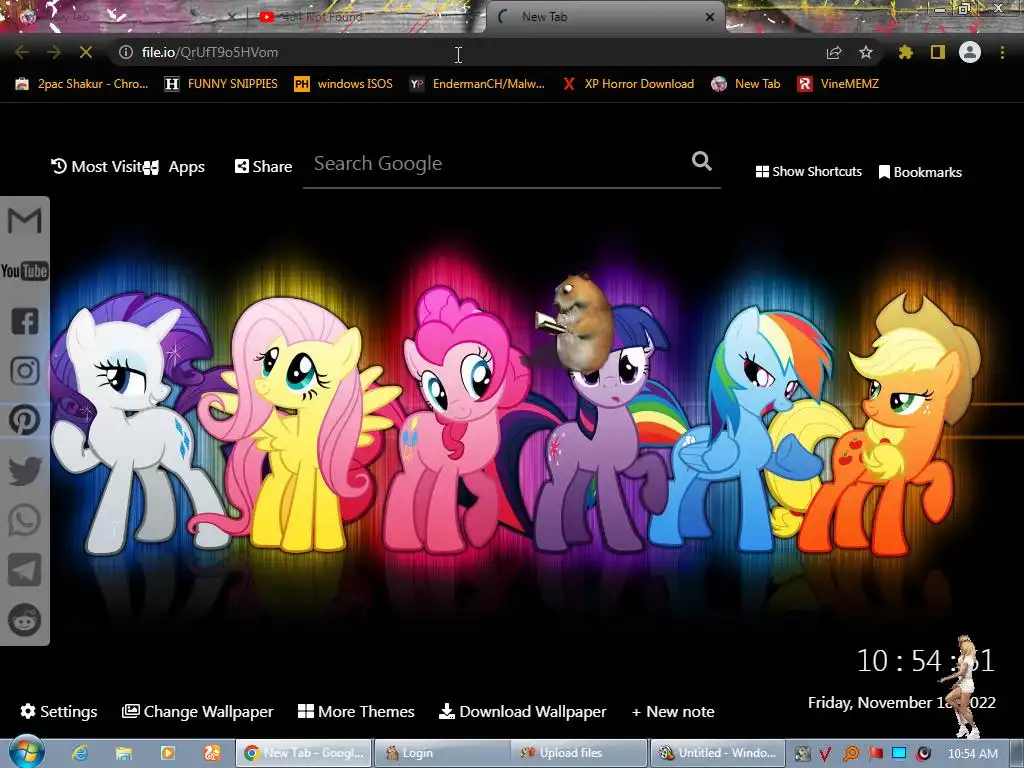Click Change Wallpaper
Viewport: 1024px width, 768px height.
coord(198,711)
